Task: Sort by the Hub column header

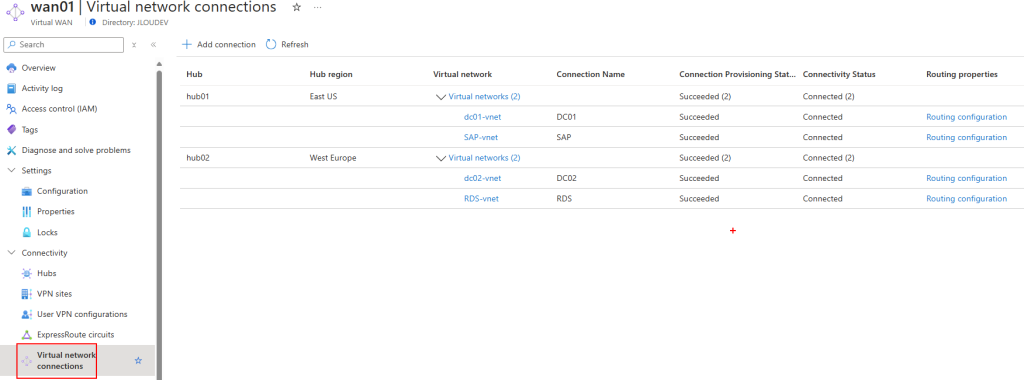Action: pos(195,74)
